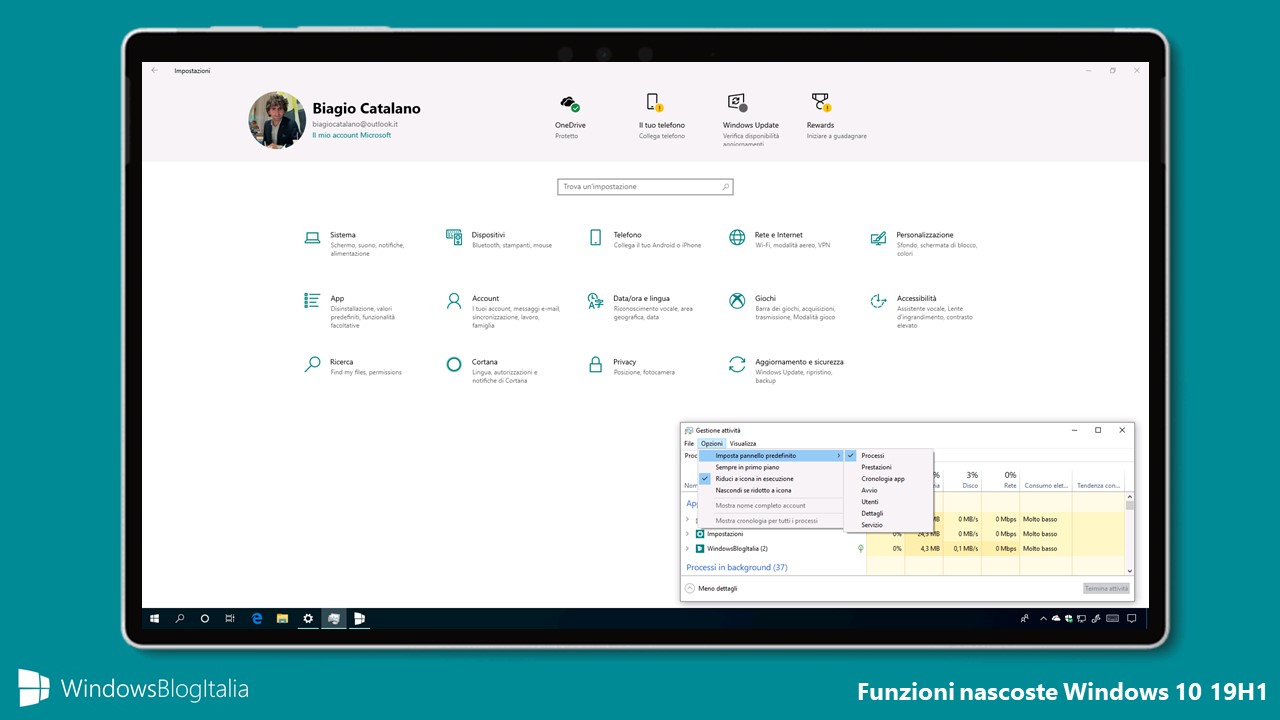Screen dimensions: 1280x720
Task: Open the Sistema settings category
Action: pos(355,244)
